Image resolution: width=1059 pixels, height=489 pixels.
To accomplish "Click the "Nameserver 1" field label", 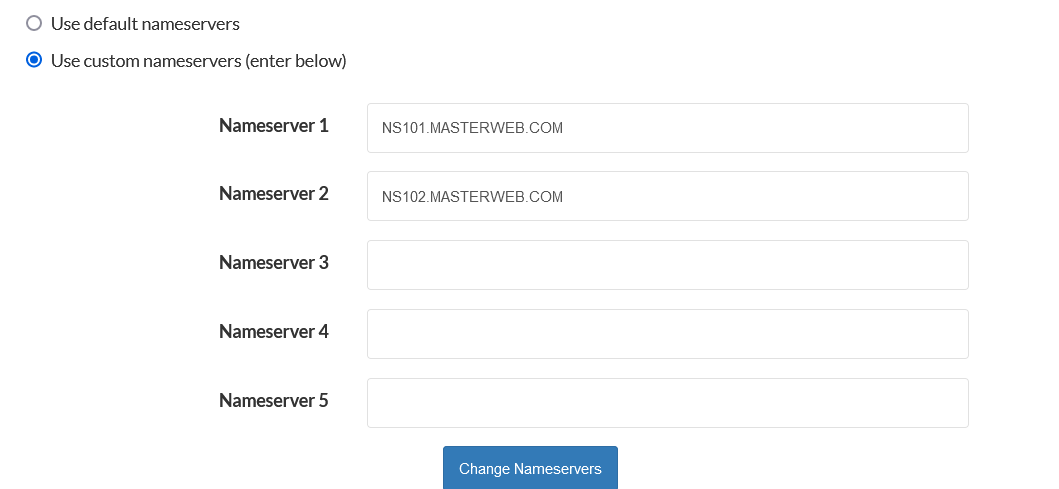I will tap(273, 126).
